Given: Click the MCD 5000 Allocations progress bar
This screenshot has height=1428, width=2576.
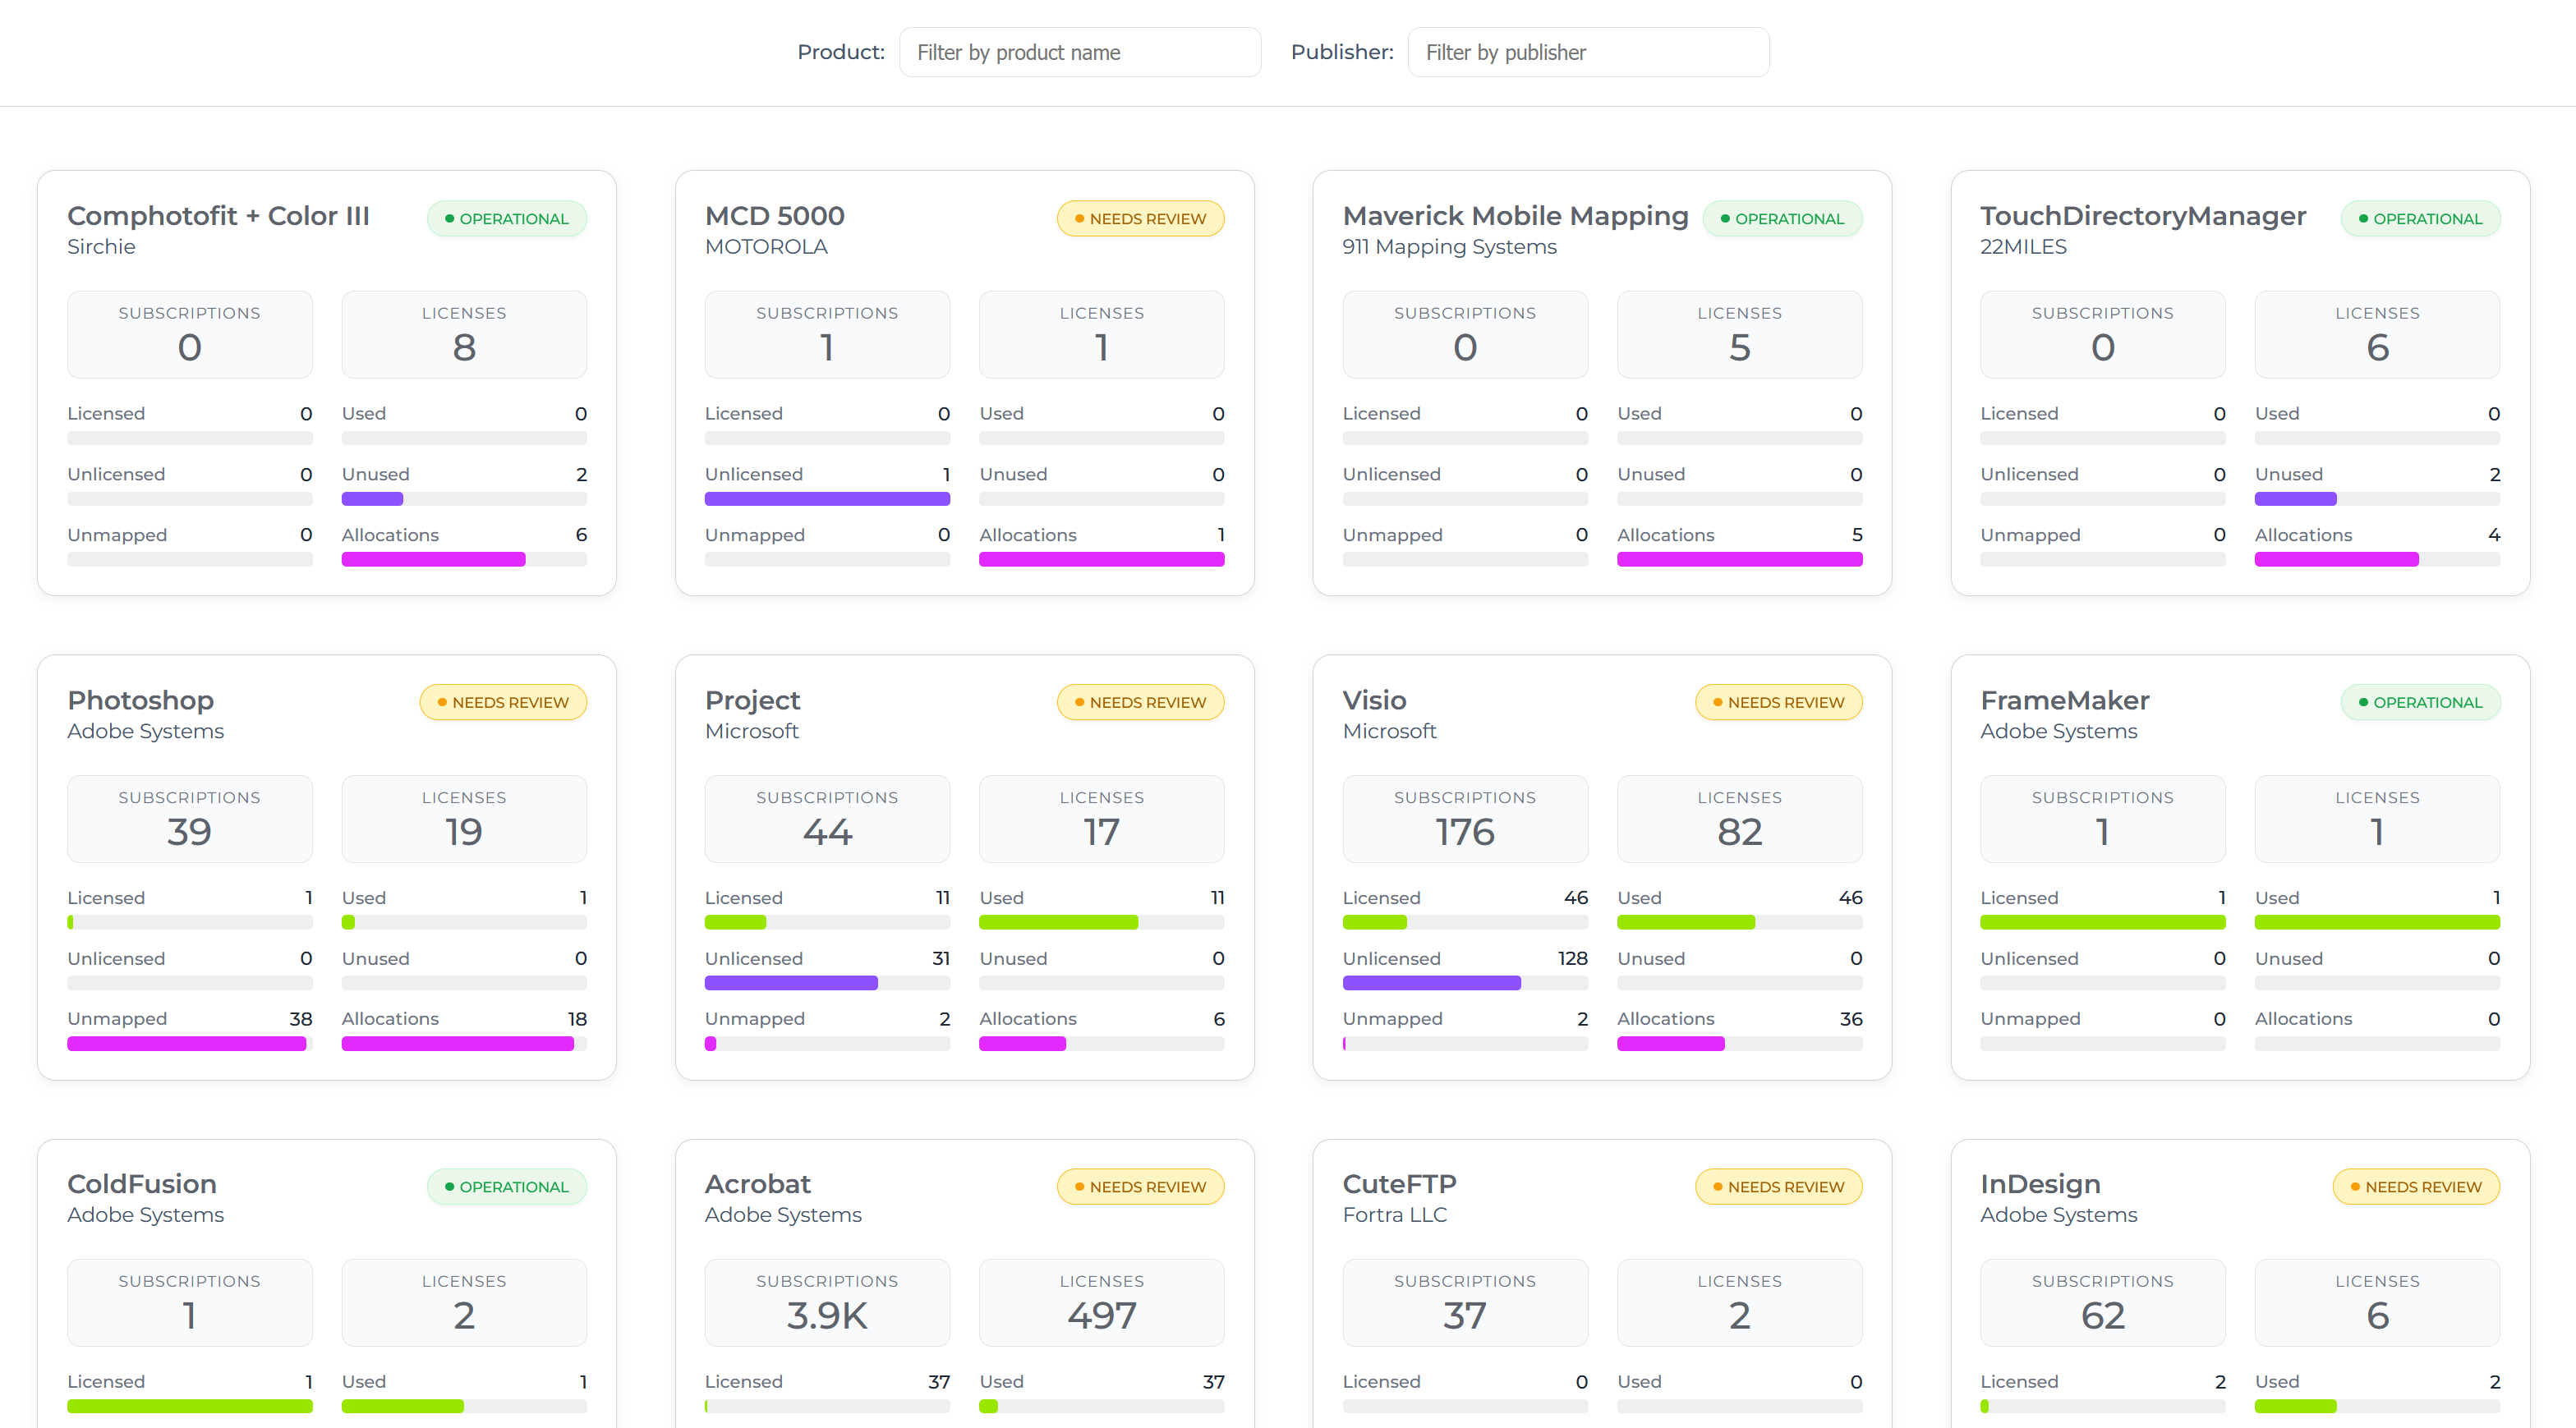Looking at the screenshot, I should coord(1101,560).
